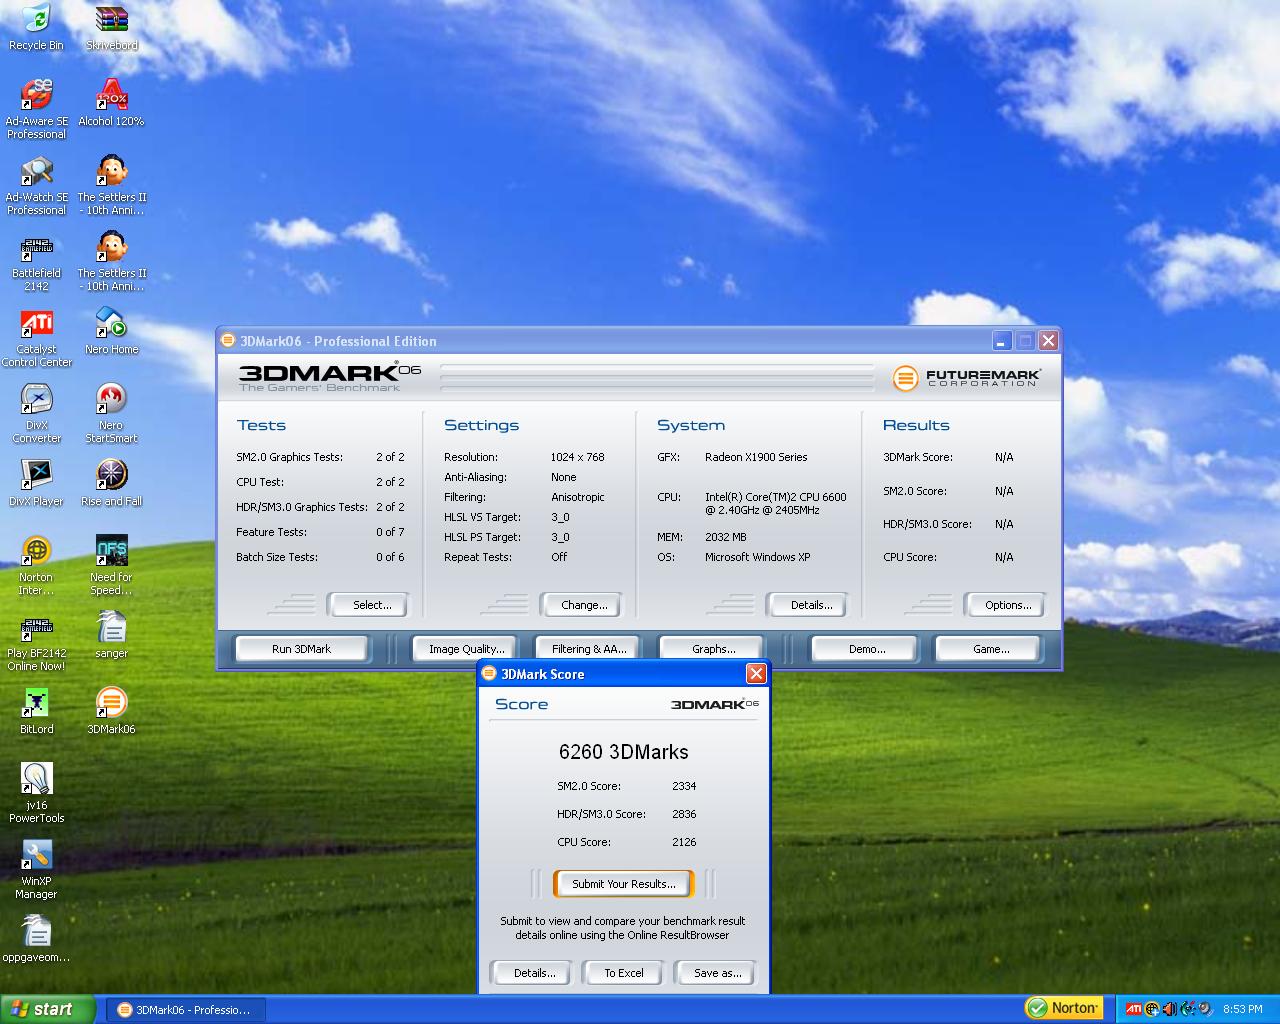The width and height of the screenshot is (1280, 1024).
Task: Launch Rise and Fall game icon
Action: click(111, 483)
